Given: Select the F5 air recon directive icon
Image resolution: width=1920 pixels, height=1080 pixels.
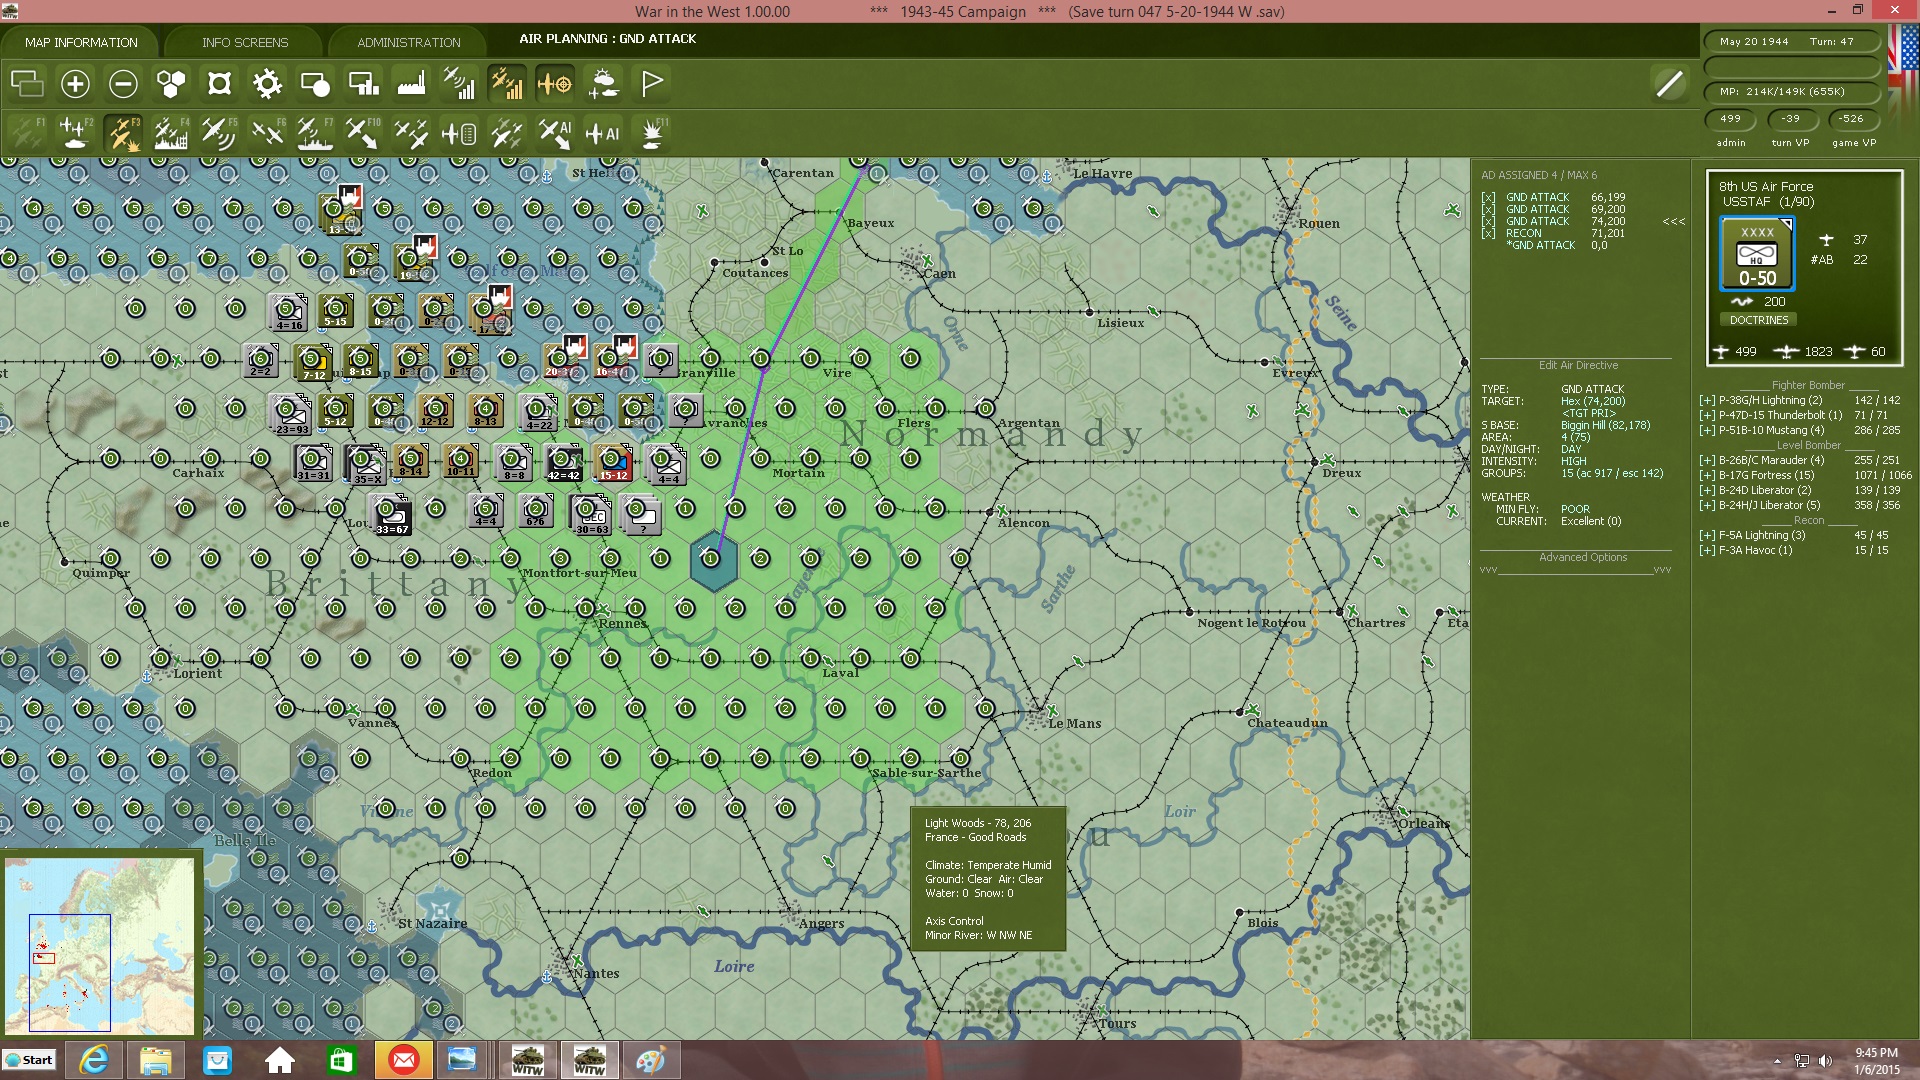Looking at the screenshot, I should point(219,131).
